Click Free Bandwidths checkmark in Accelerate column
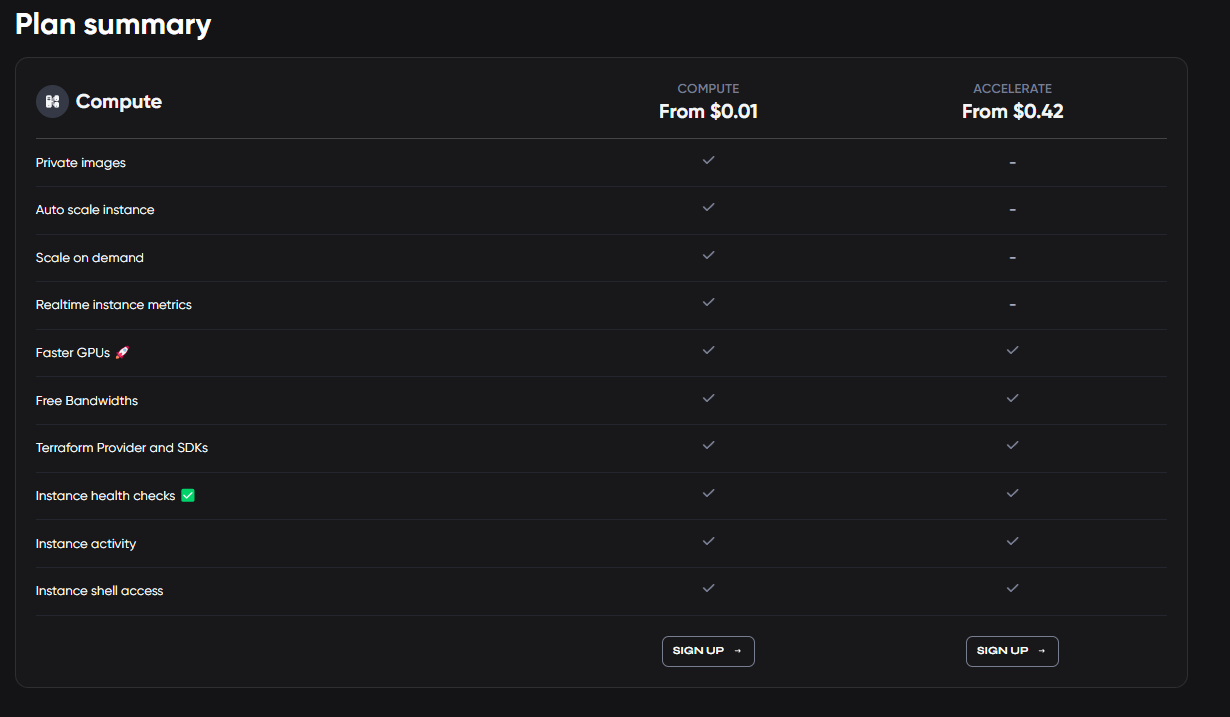The width and height of the screenshot is (1230, 717). pos(1012,398)
